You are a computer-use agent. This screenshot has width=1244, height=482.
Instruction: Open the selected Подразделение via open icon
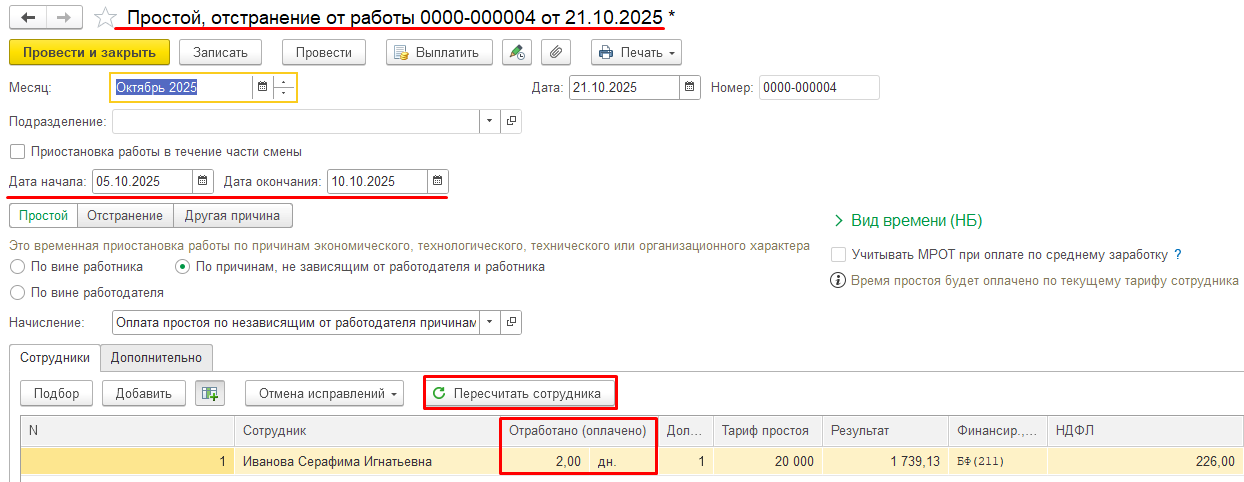pyautogui.click(x=511, y=121)
